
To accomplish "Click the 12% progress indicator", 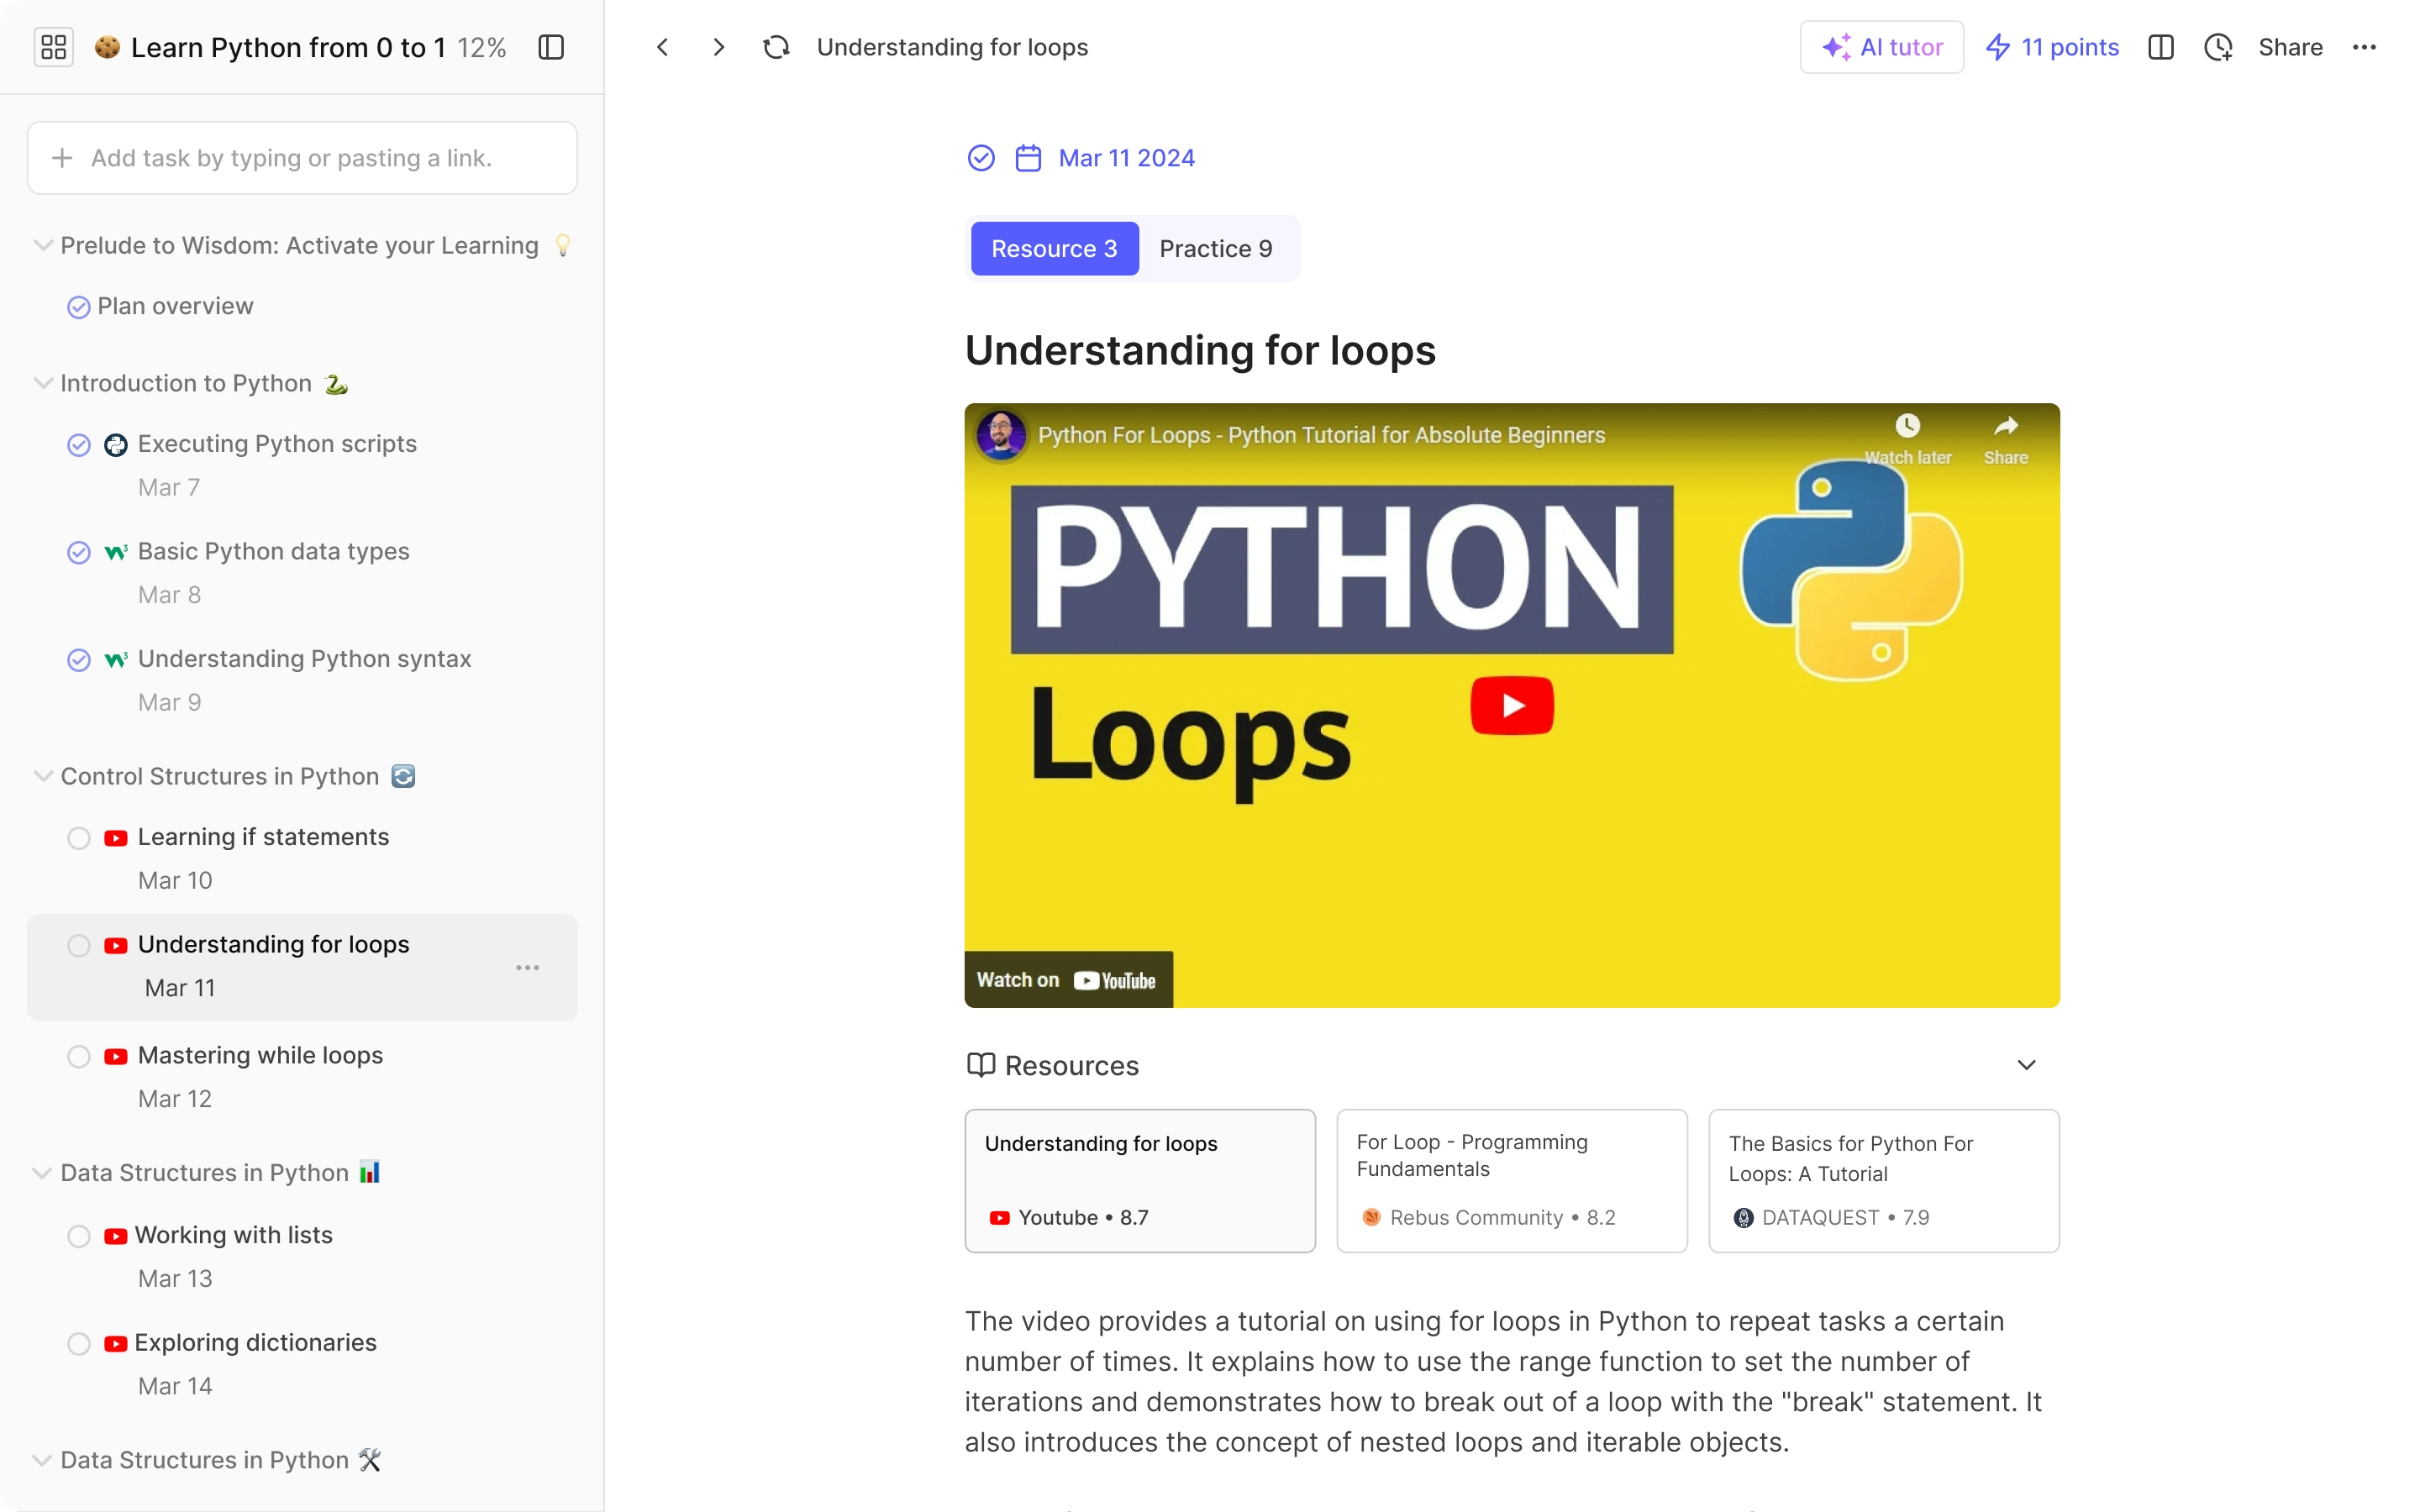I will [482, 47].
